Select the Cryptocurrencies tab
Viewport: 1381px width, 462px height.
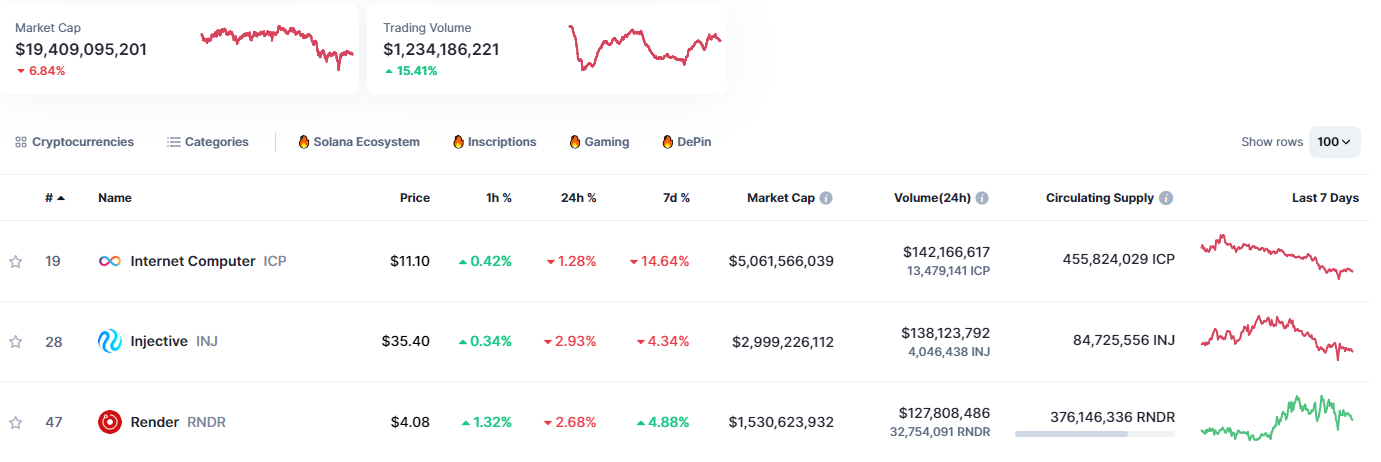click(x=75, y=142)
